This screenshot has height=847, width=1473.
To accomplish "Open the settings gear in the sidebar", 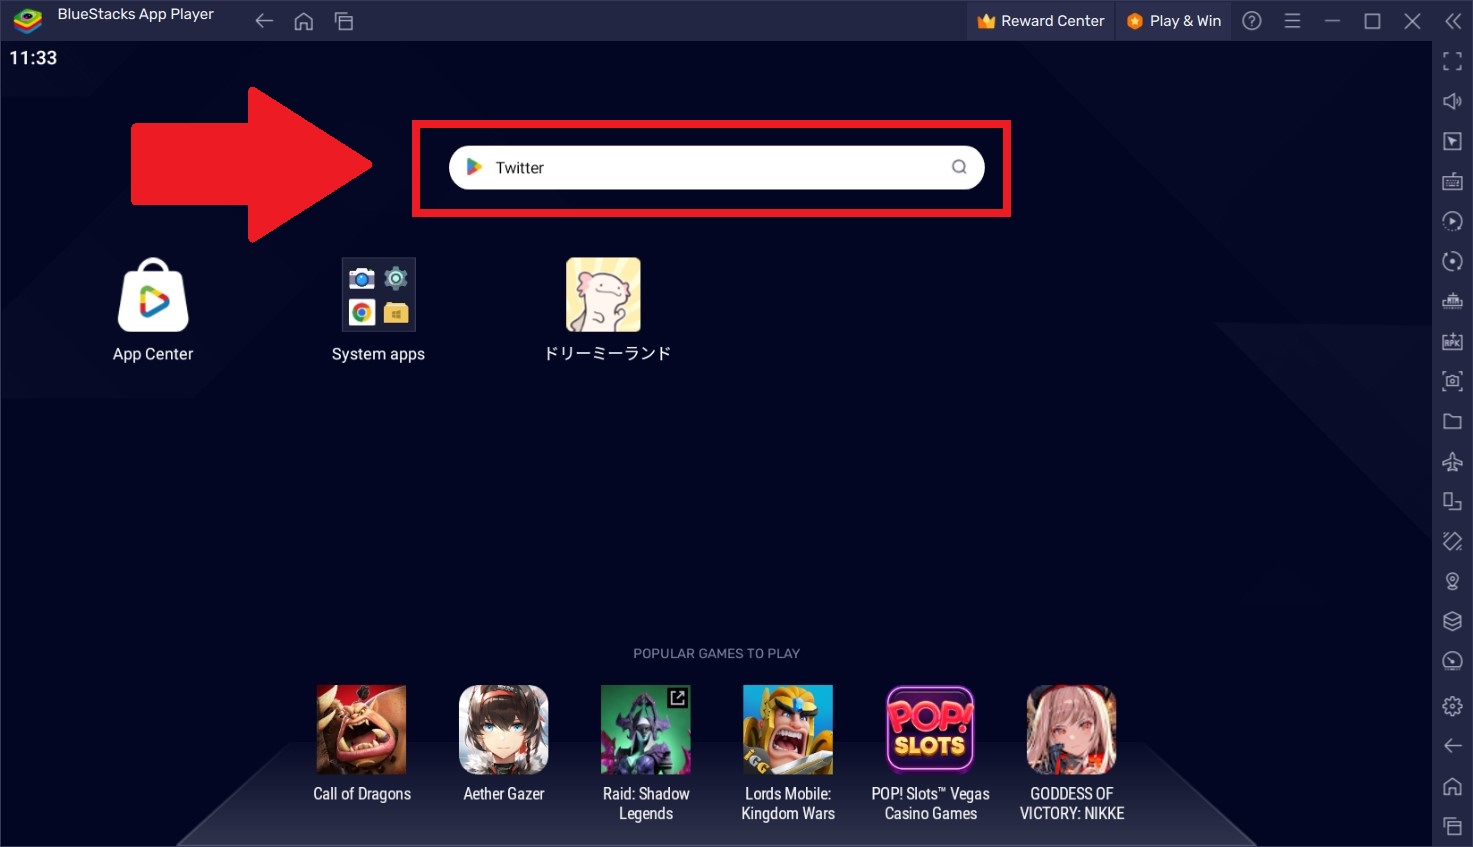I will [1453, 707].
